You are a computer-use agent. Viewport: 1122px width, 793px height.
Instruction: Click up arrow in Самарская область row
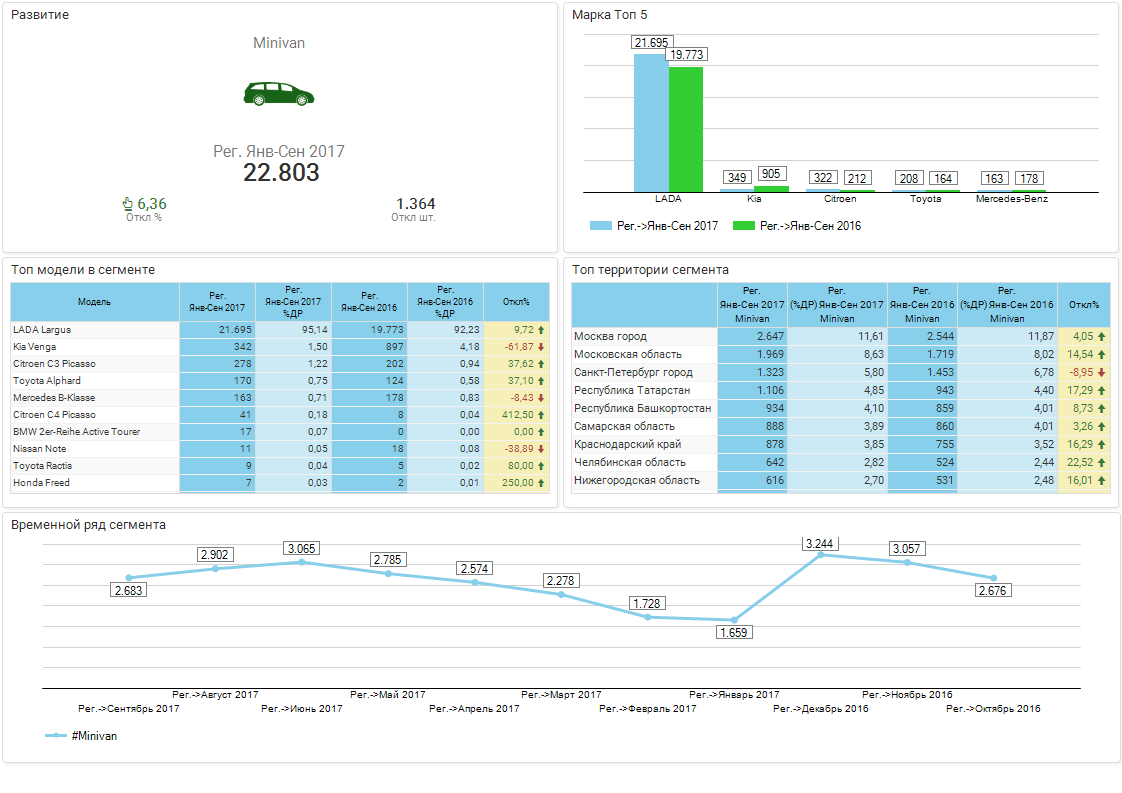[x=1101, y=427]
